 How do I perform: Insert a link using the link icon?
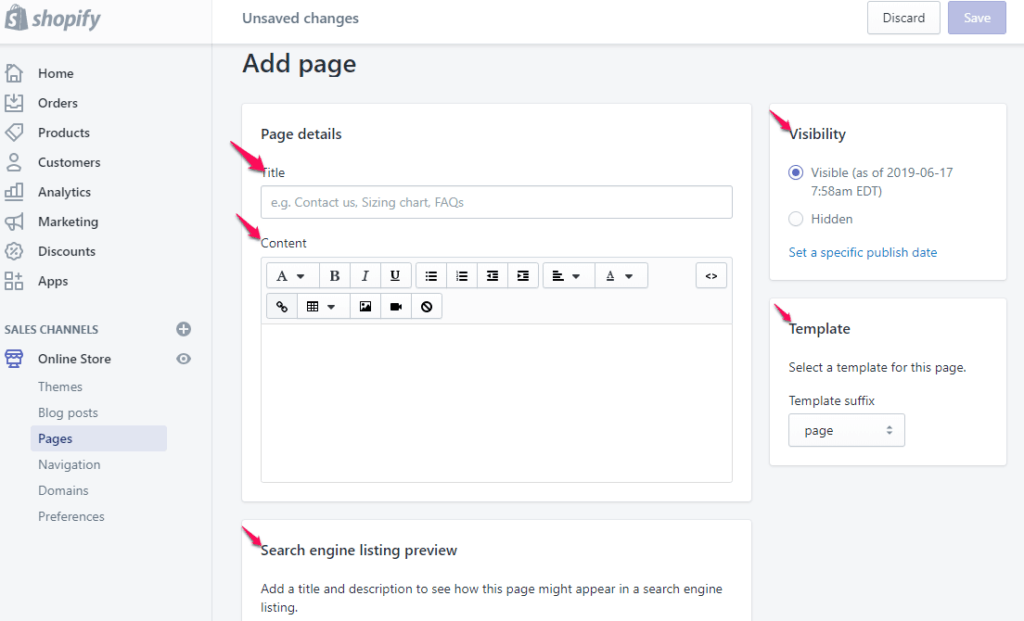[x=282, y=307]
